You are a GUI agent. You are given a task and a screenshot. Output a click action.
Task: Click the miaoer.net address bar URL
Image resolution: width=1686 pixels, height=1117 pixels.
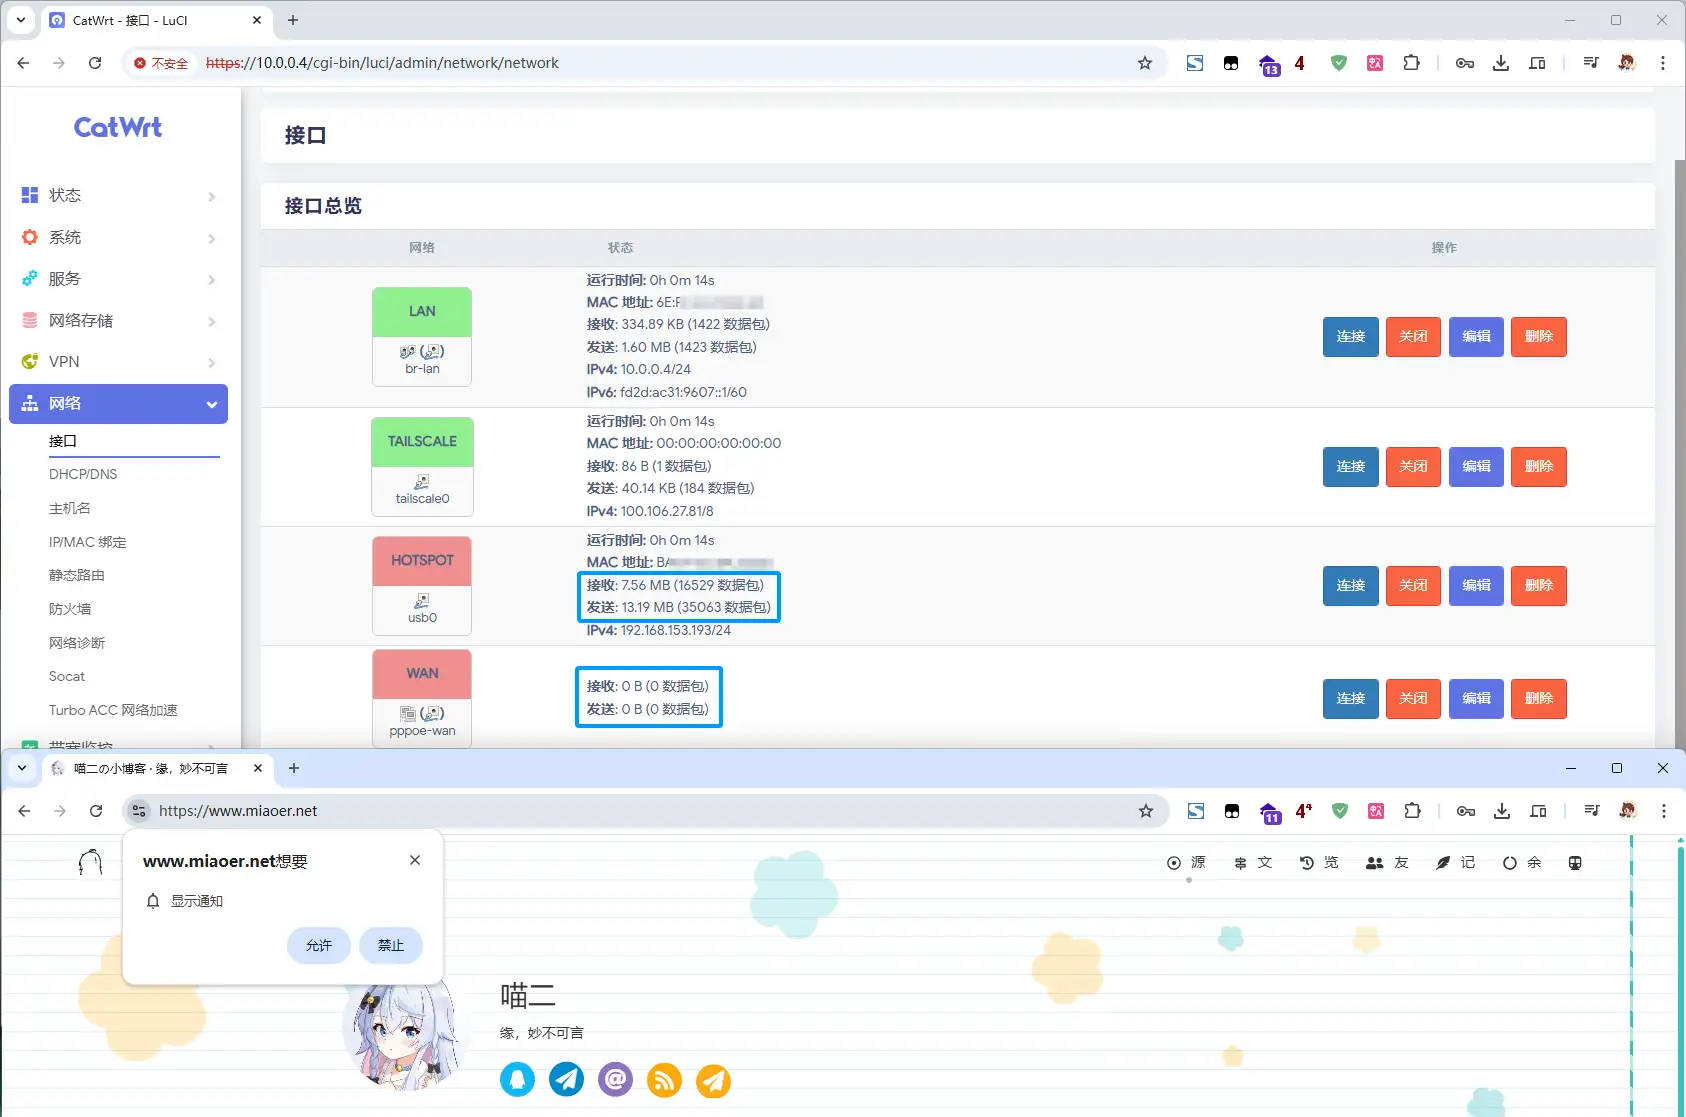[238, 811]
